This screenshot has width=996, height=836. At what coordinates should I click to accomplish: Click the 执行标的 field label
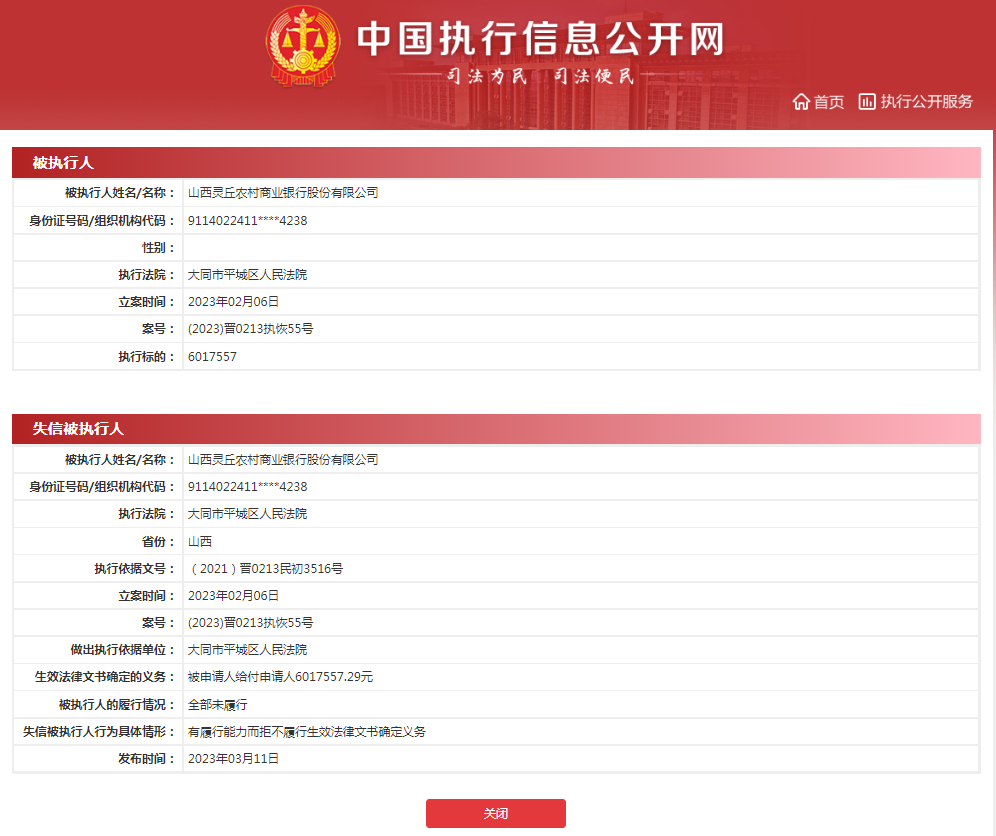(147, 356)
